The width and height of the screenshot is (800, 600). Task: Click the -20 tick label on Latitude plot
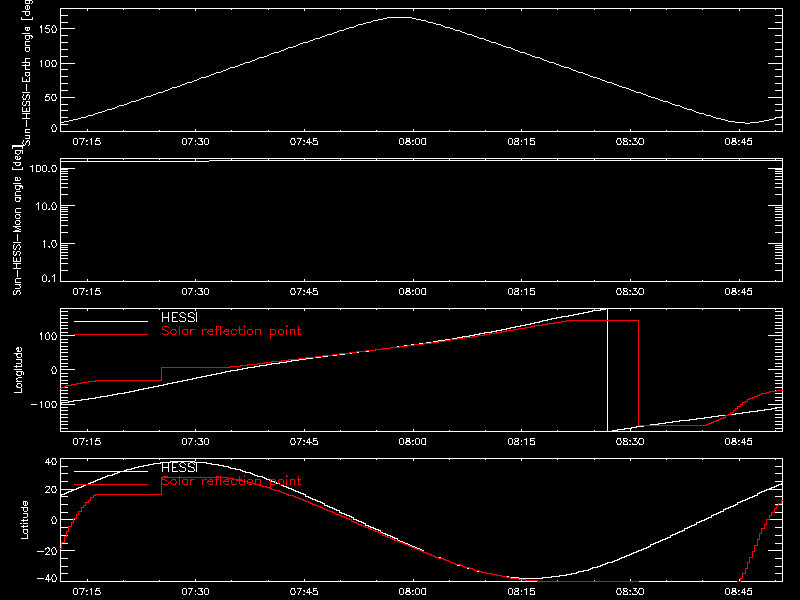pos(47,551)
